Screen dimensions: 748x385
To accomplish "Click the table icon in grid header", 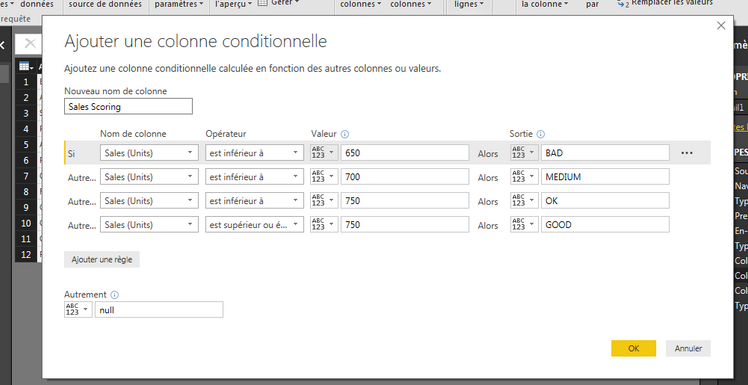I will pos(26,67).
